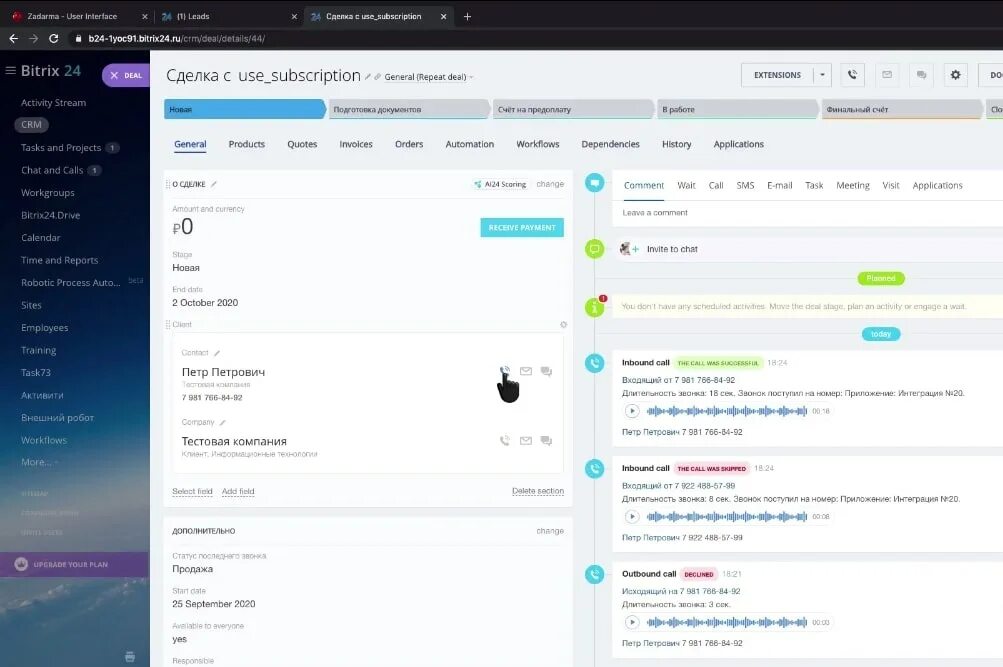Open Tasks and Projects in the sidebar
The height and width of the screenshot is (667, 1003).
(61, 148)
